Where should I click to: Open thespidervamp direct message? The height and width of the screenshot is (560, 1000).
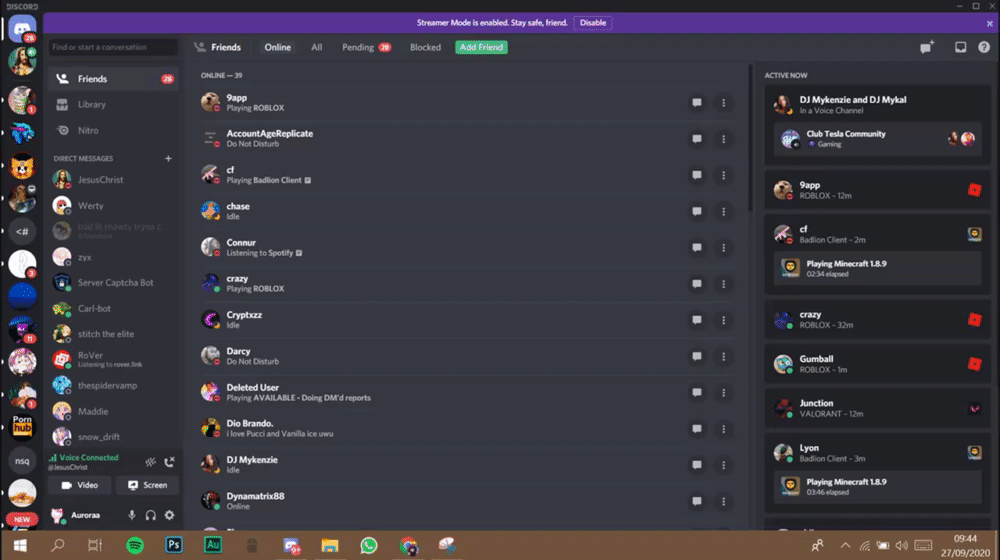pos(114,385)
